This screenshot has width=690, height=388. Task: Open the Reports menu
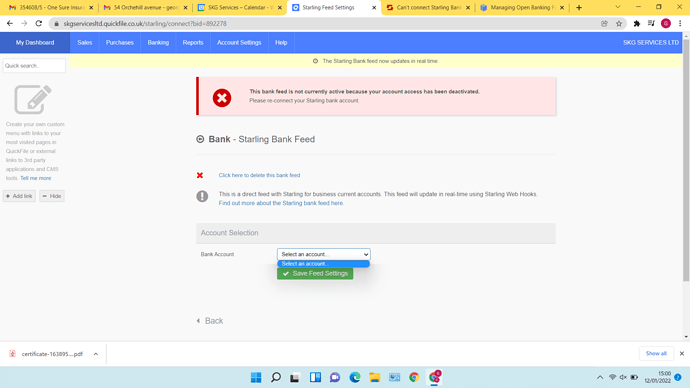click(193, 43)
